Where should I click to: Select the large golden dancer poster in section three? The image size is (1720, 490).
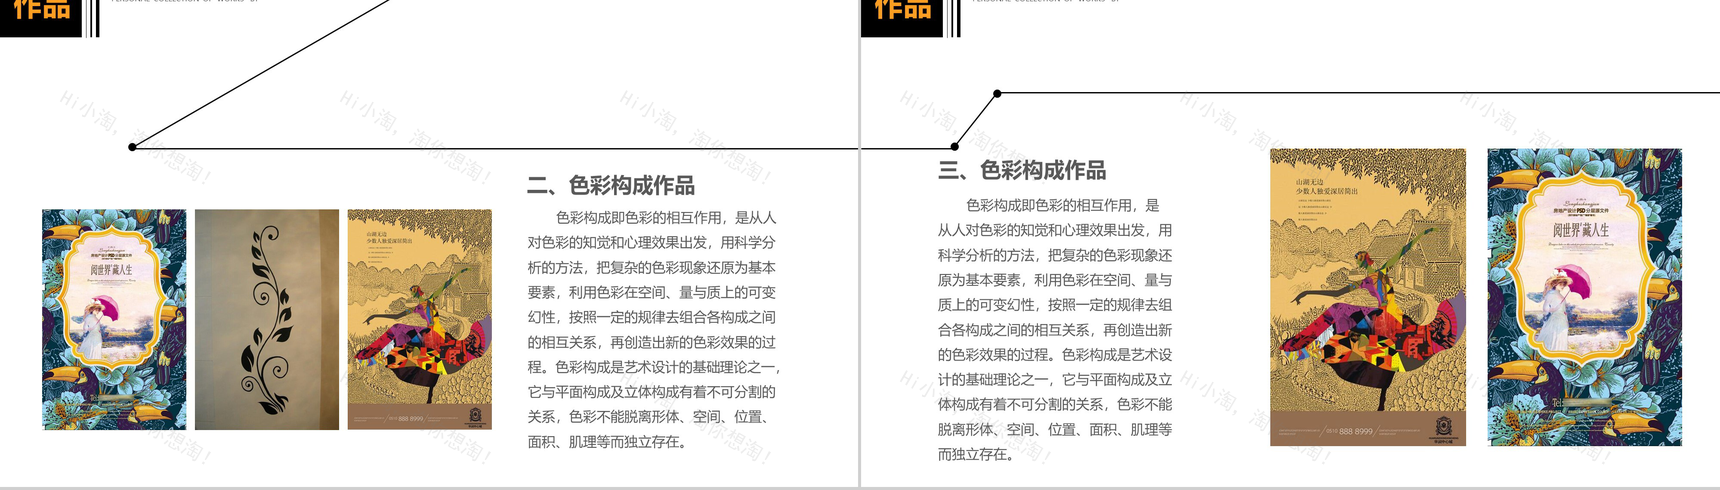(1368, 297)
